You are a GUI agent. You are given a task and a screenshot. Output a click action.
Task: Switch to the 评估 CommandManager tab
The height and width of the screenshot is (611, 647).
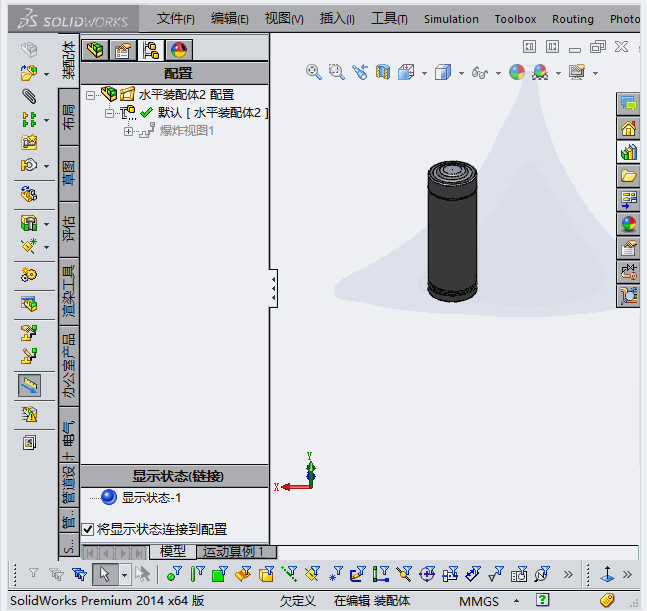(x=68, y=229)
